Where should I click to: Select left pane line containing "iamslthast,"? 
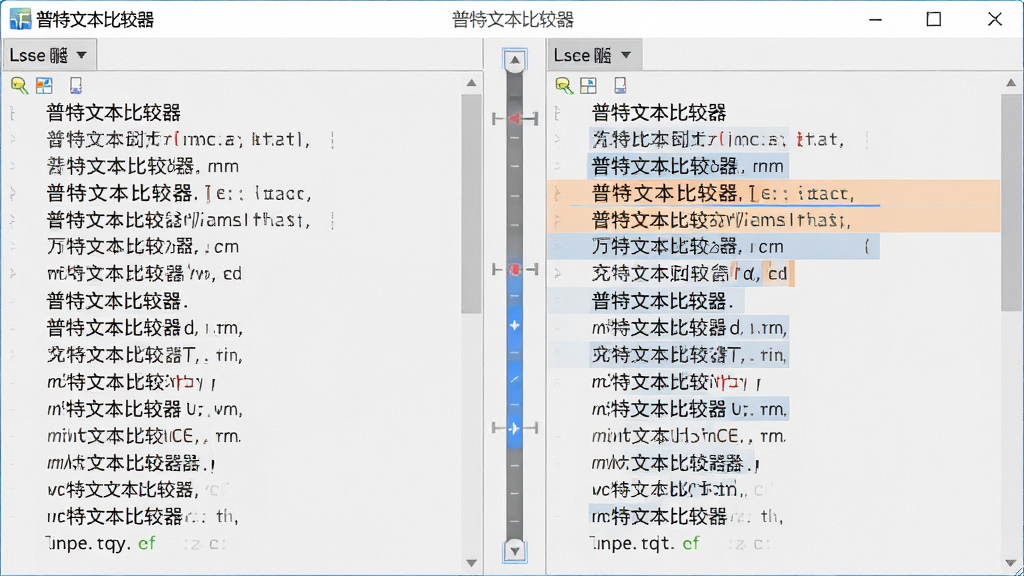178,220
